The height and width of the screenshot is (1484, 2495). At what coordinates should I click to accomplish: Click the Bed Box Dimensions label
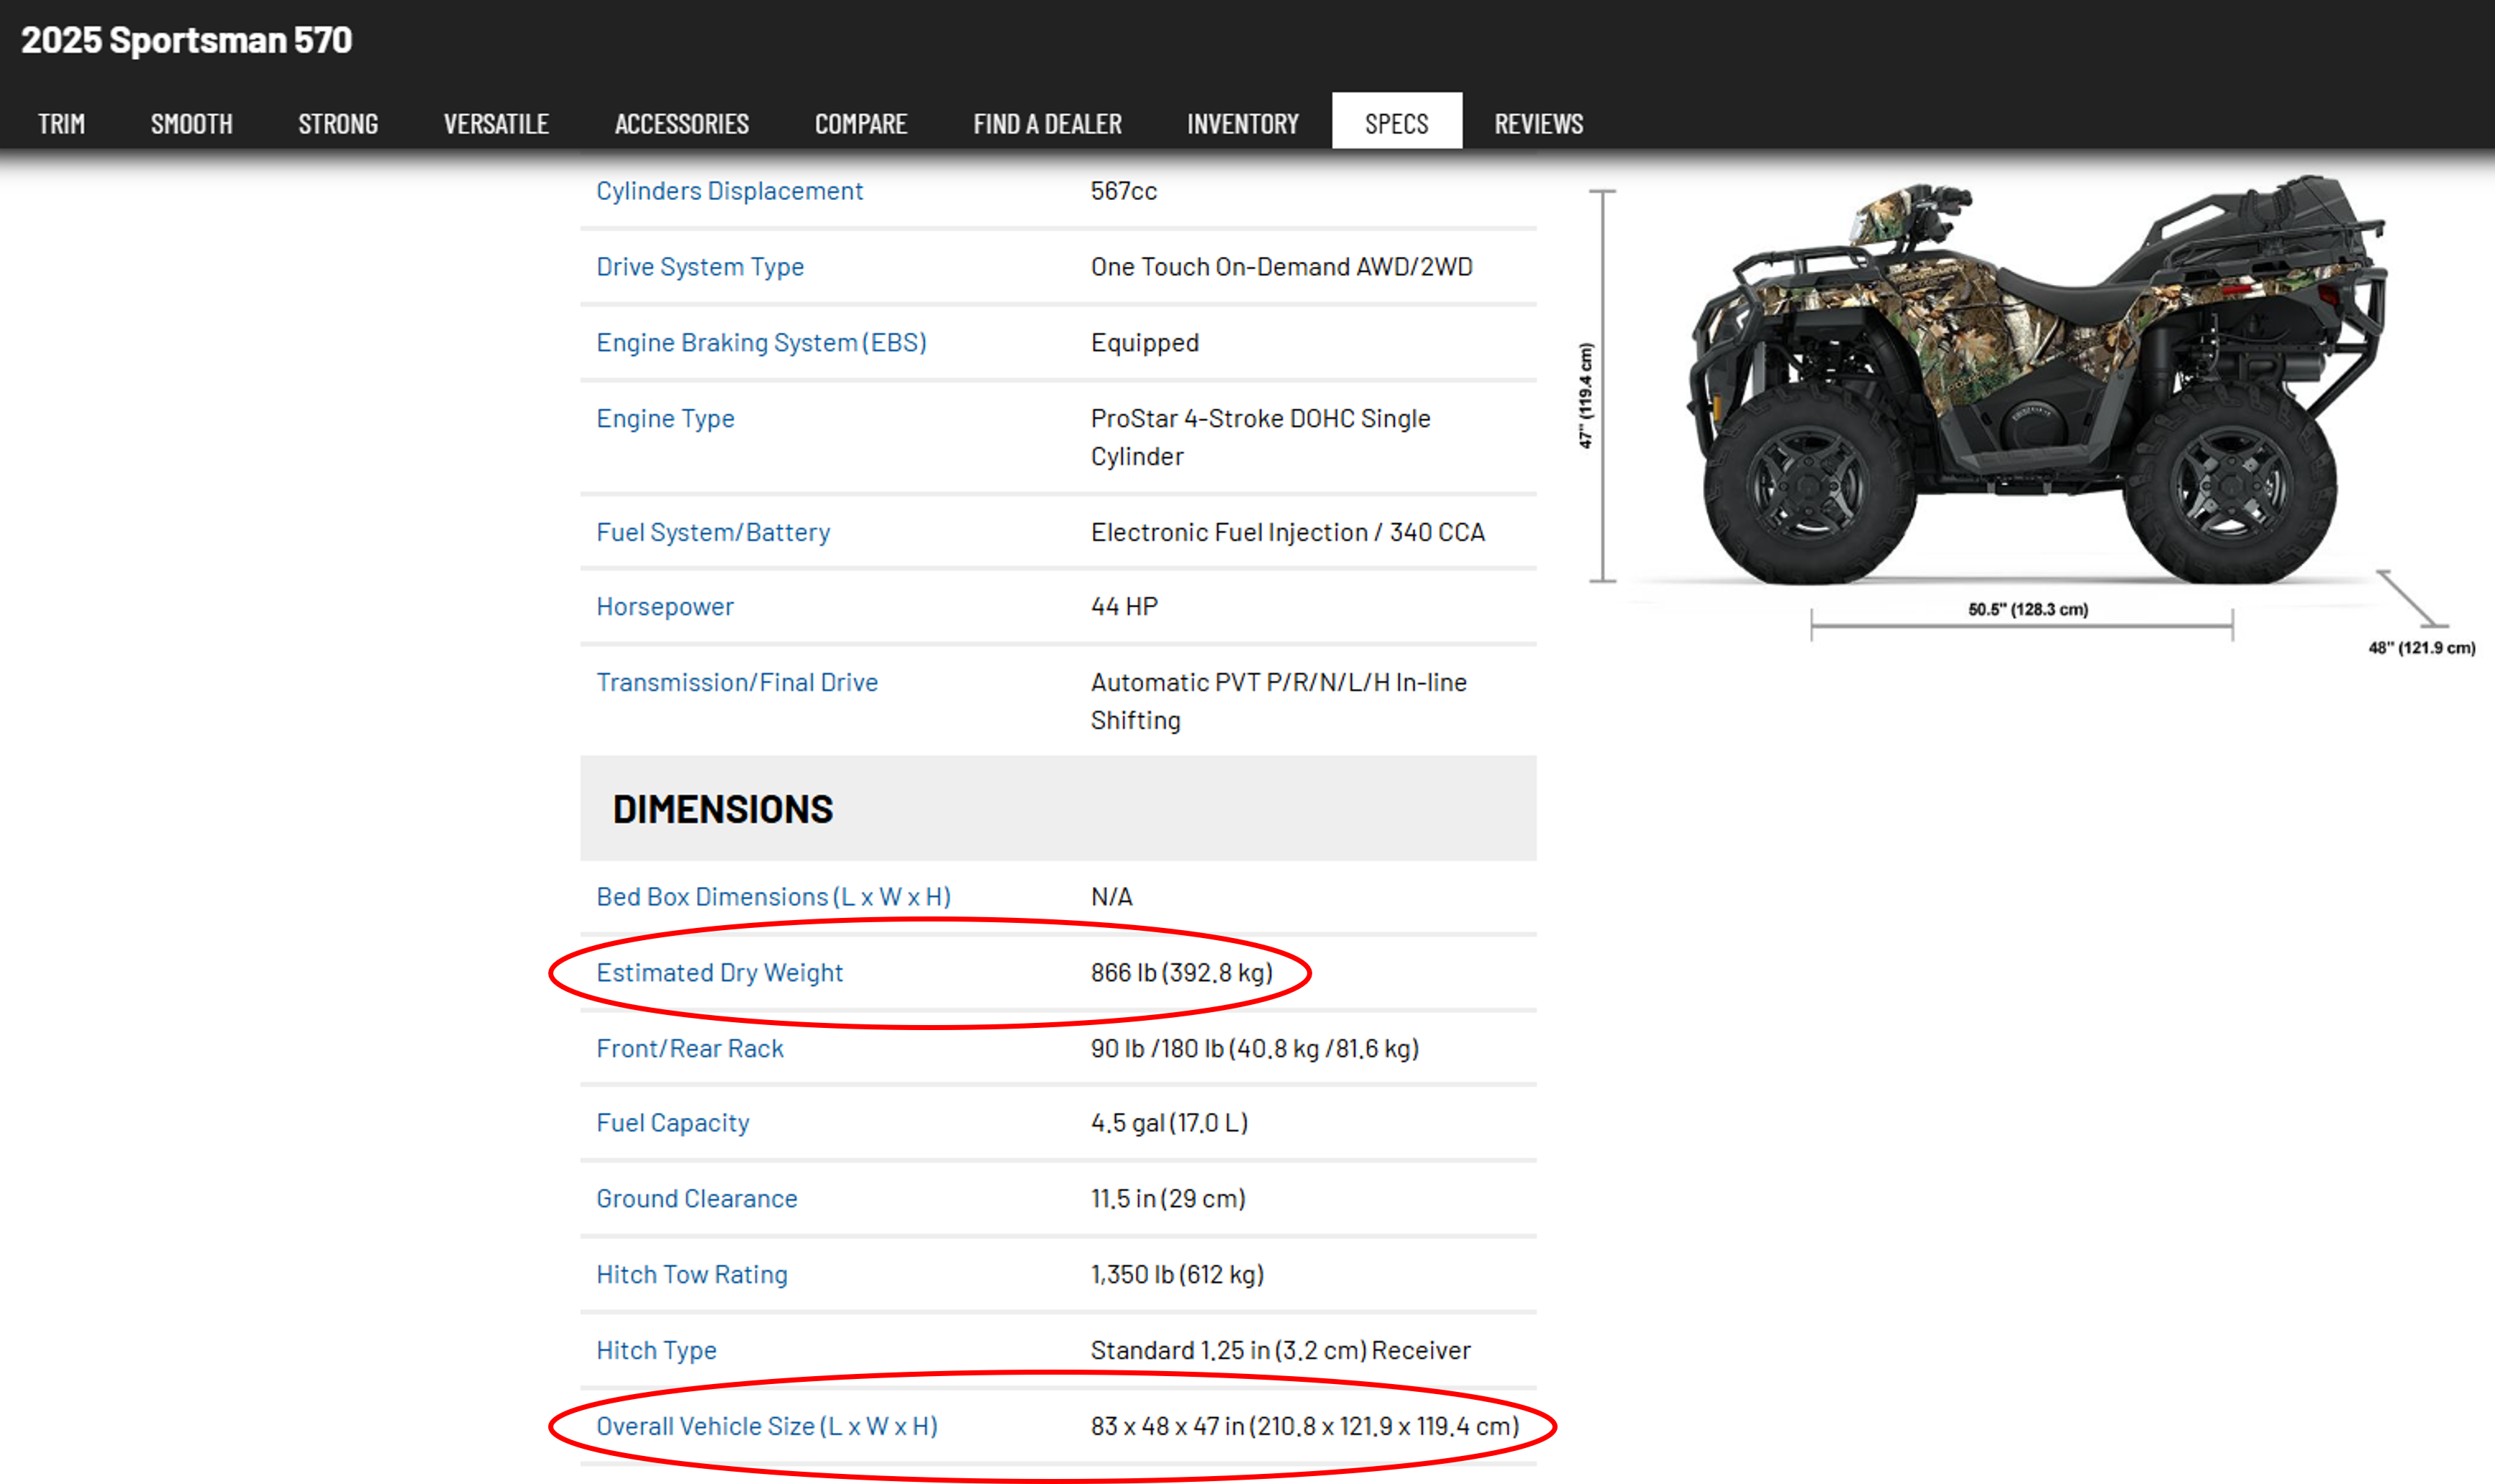coord(774,897)
